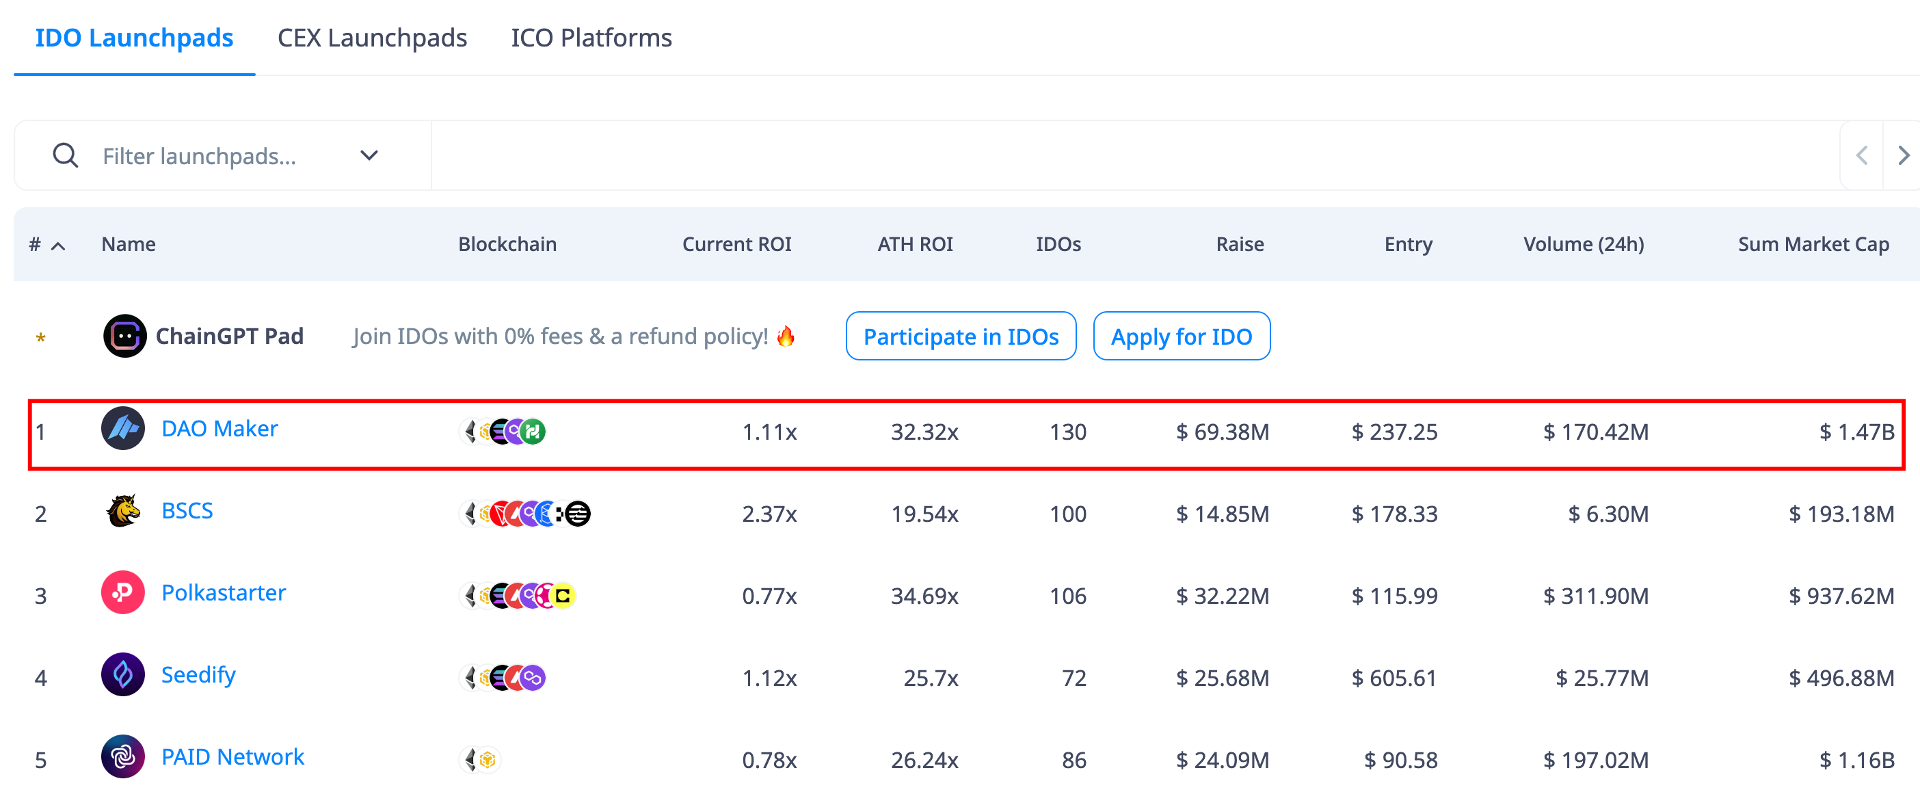Sort by Raise column header
The height and width of the screenshot is (792, 1920).
click(1240, 244)
